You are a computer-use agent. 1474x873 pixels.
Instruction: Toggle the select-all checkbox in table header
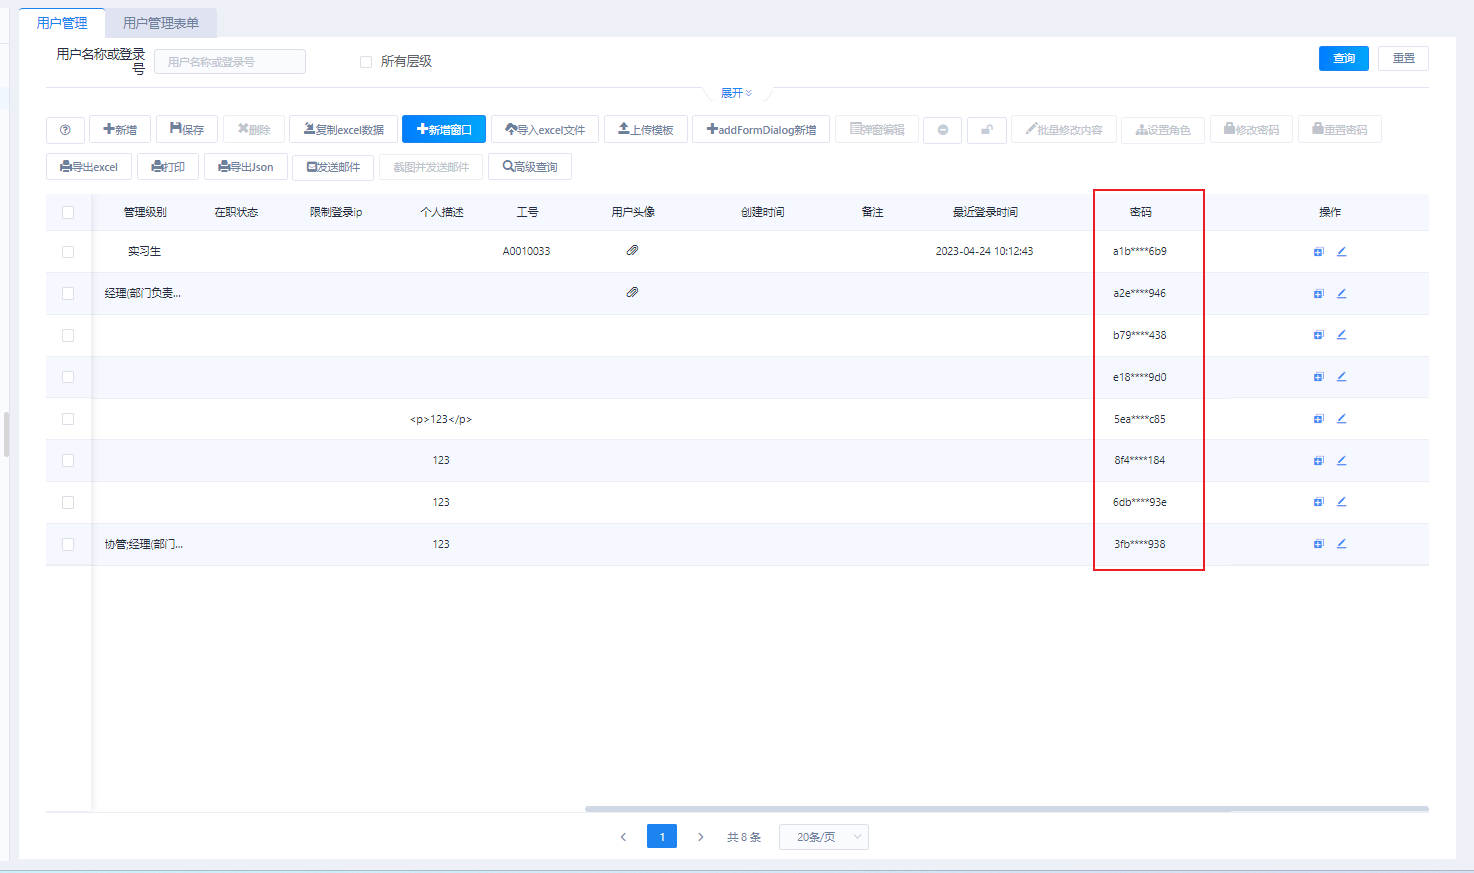pos(68,212)
